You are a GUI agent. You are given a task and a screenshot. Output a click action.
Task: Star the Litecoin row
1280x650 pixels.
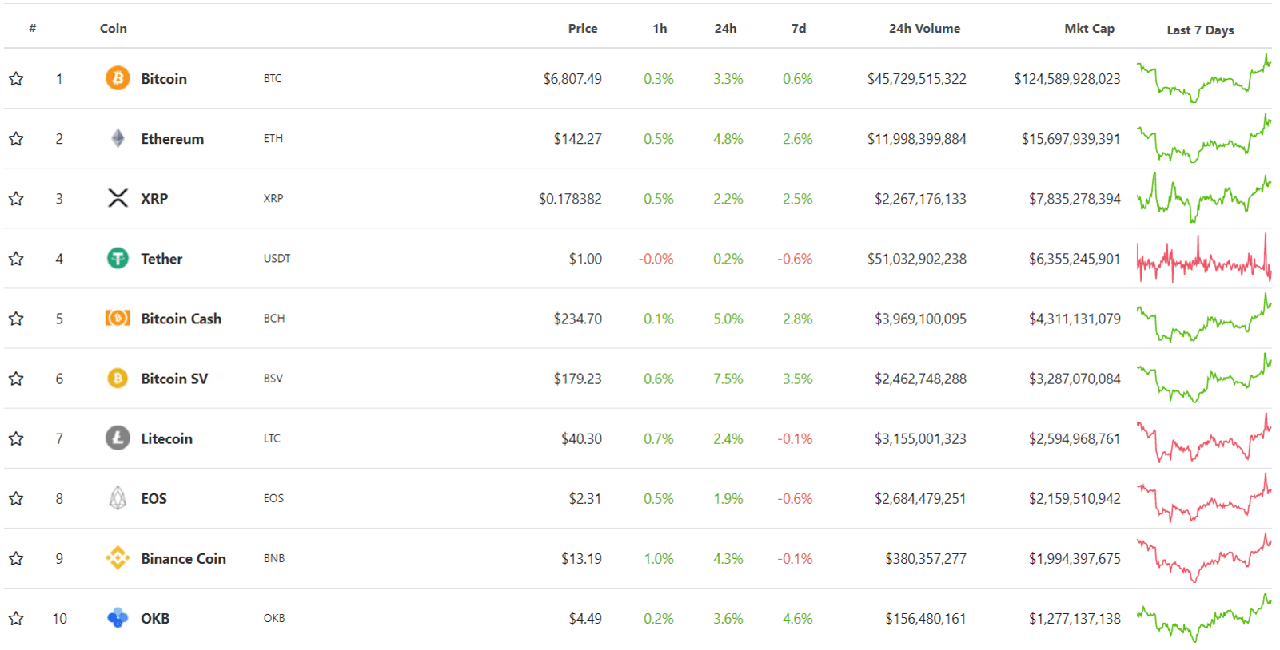[x=16, y=439]
